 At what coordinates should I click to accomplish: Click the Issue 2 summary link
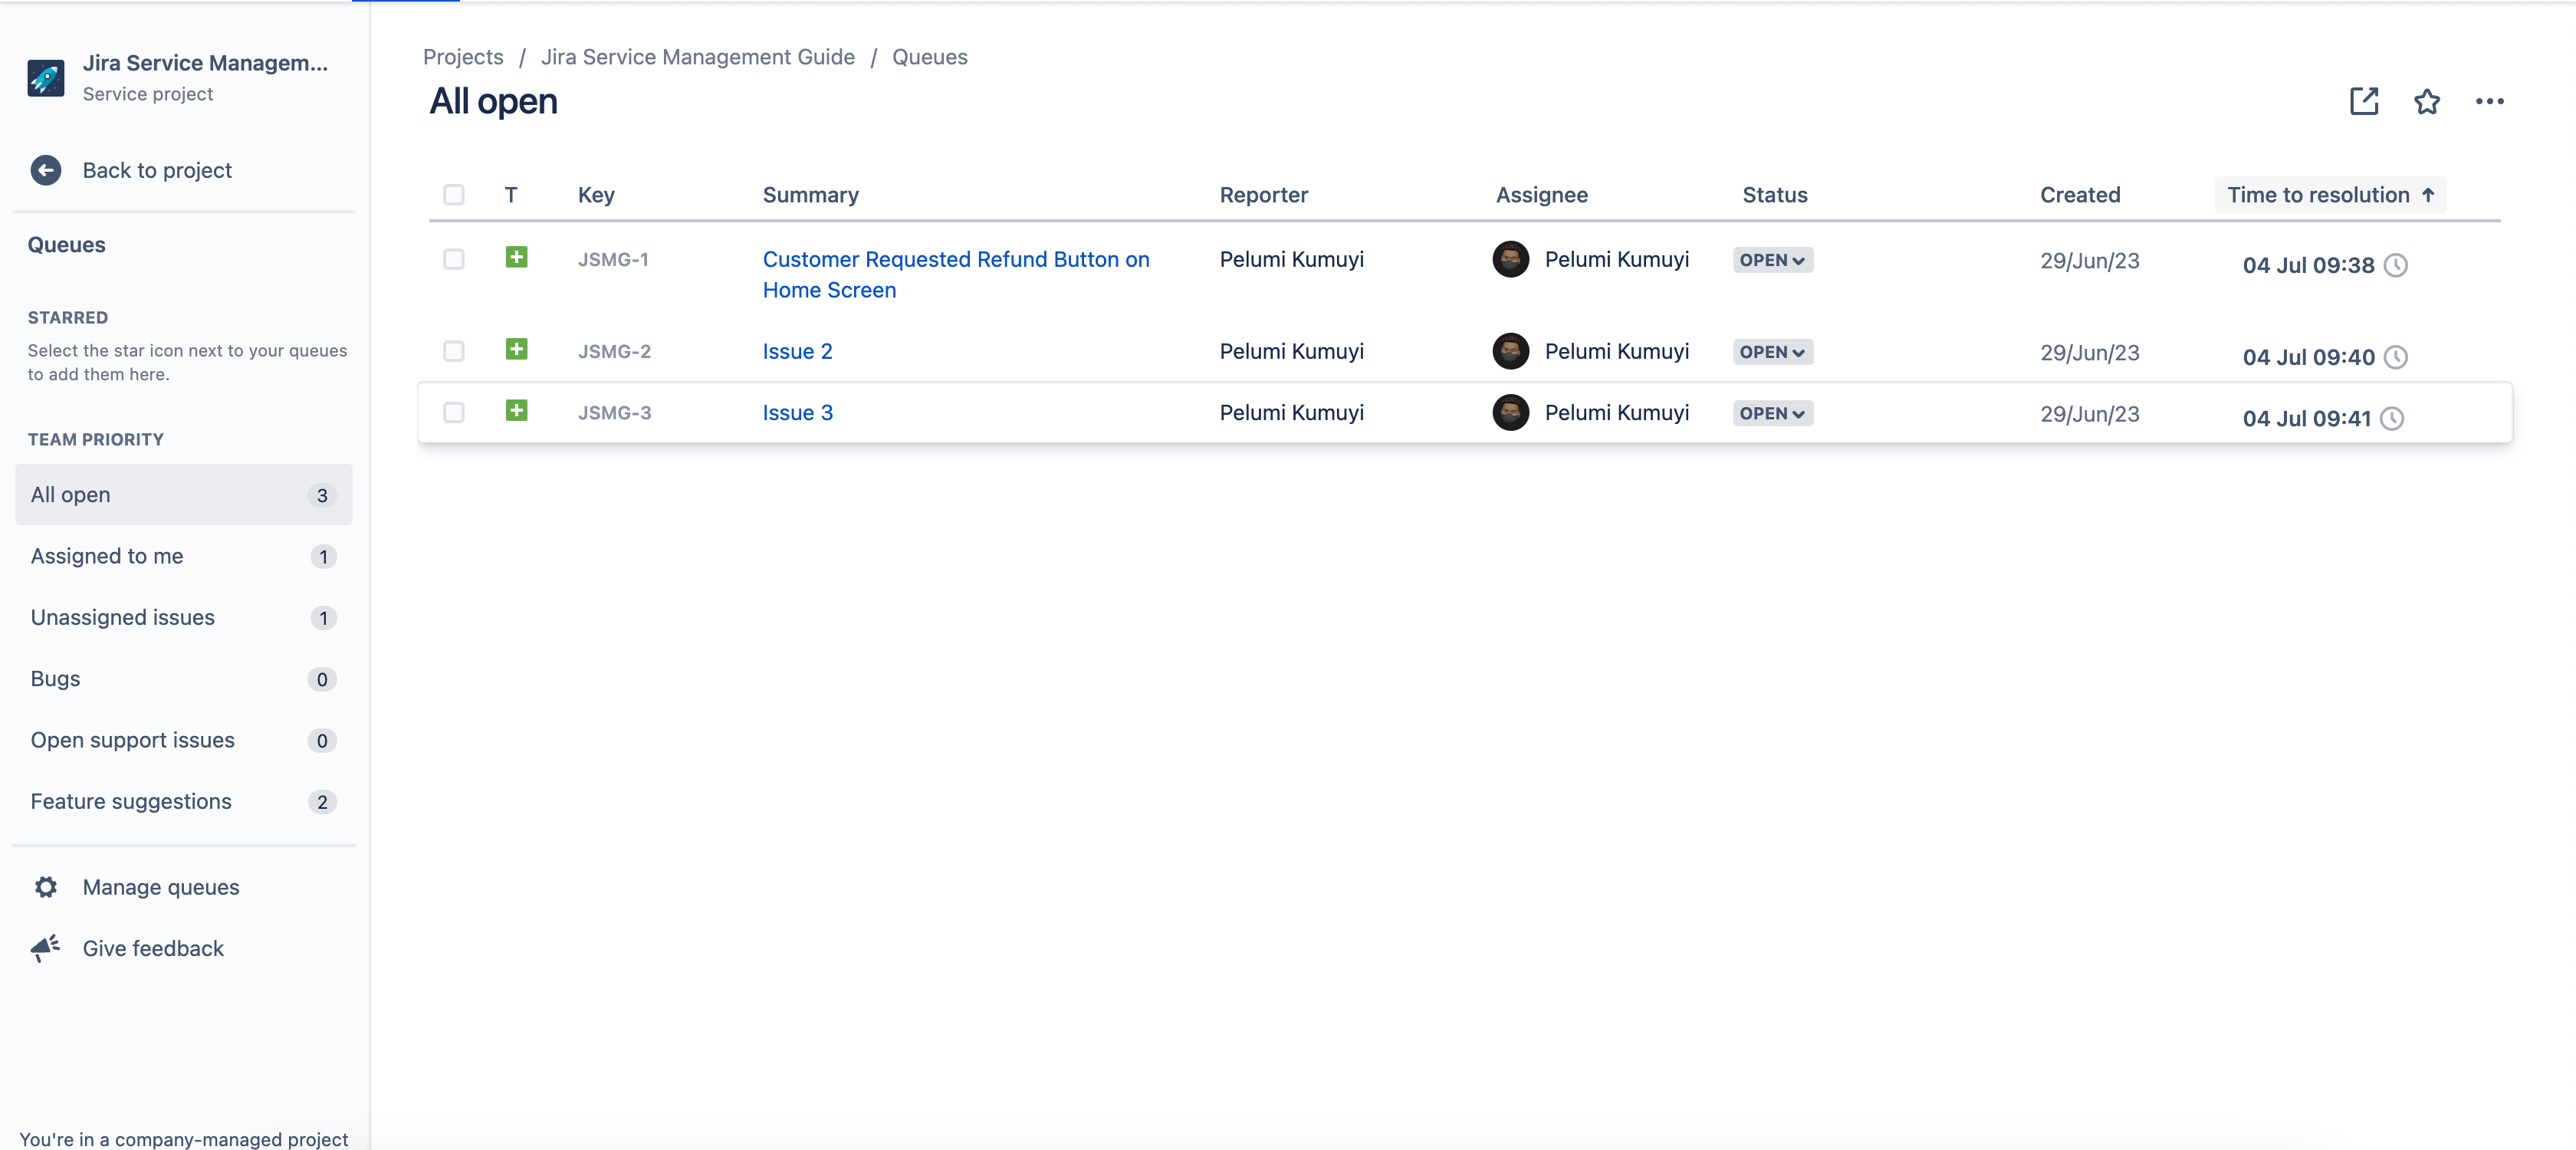click(x=797, y=352)
